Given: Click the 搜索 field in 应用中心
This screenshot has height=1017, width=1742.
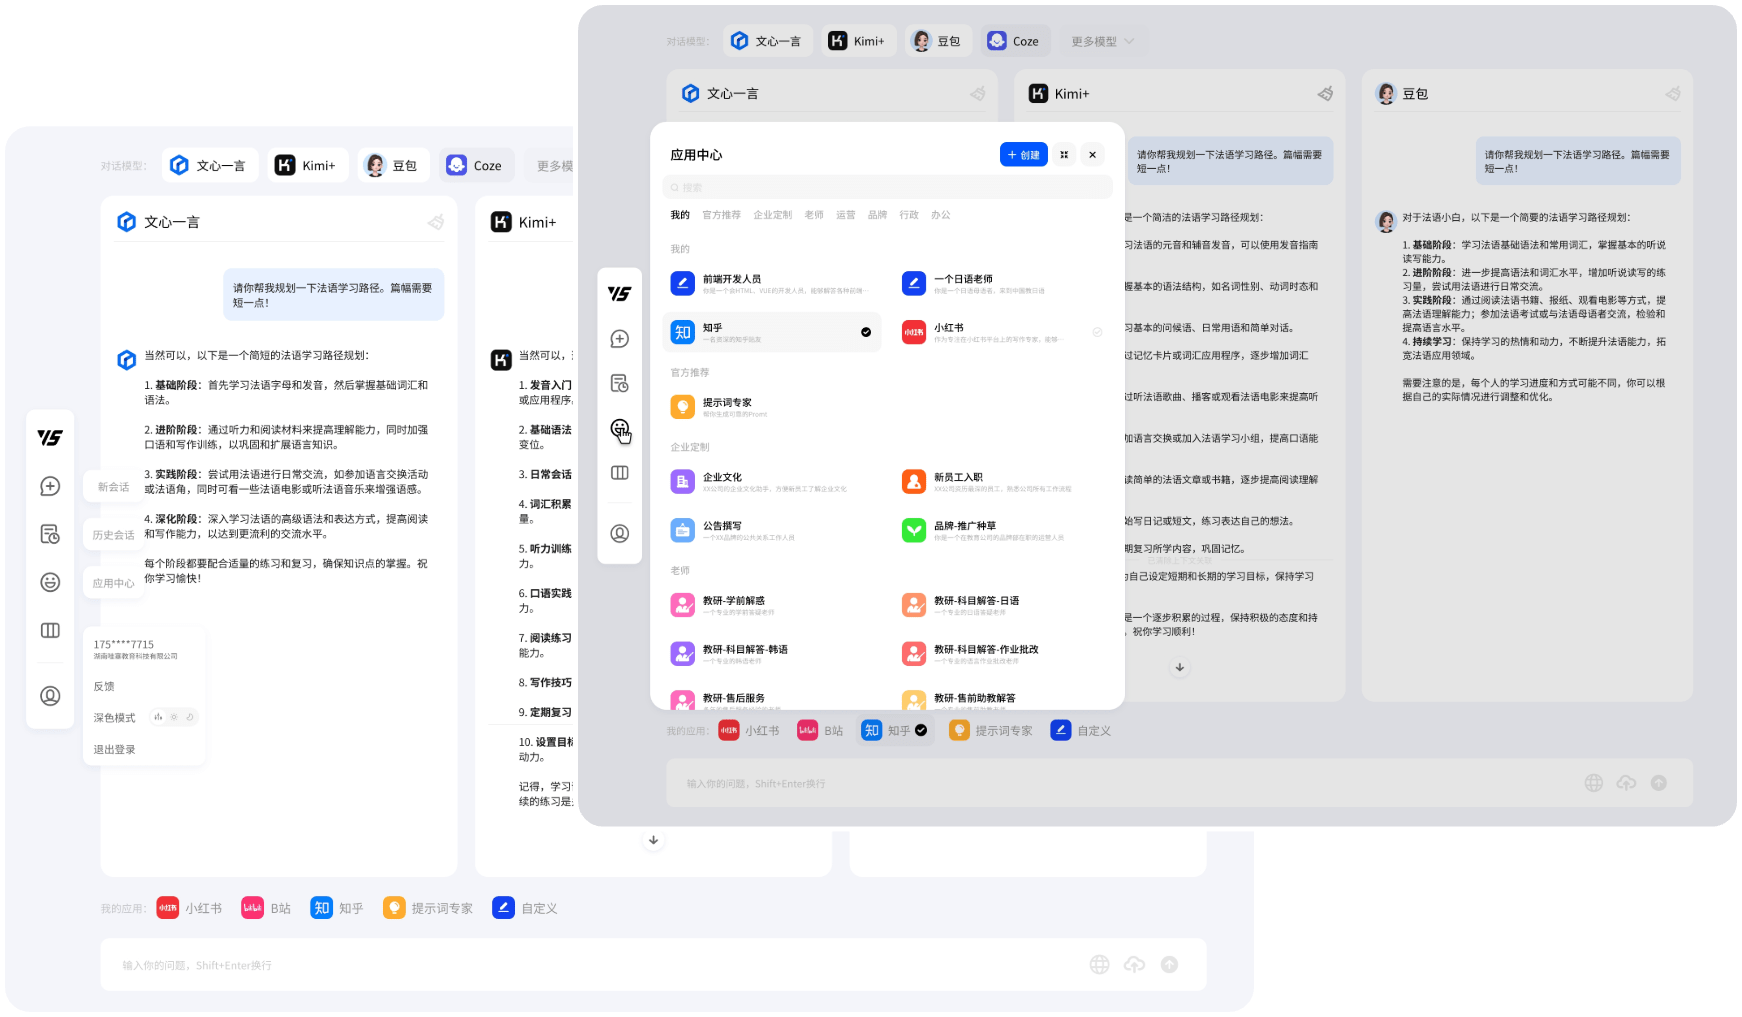Looking at the screenshot, I should point(887,187).
